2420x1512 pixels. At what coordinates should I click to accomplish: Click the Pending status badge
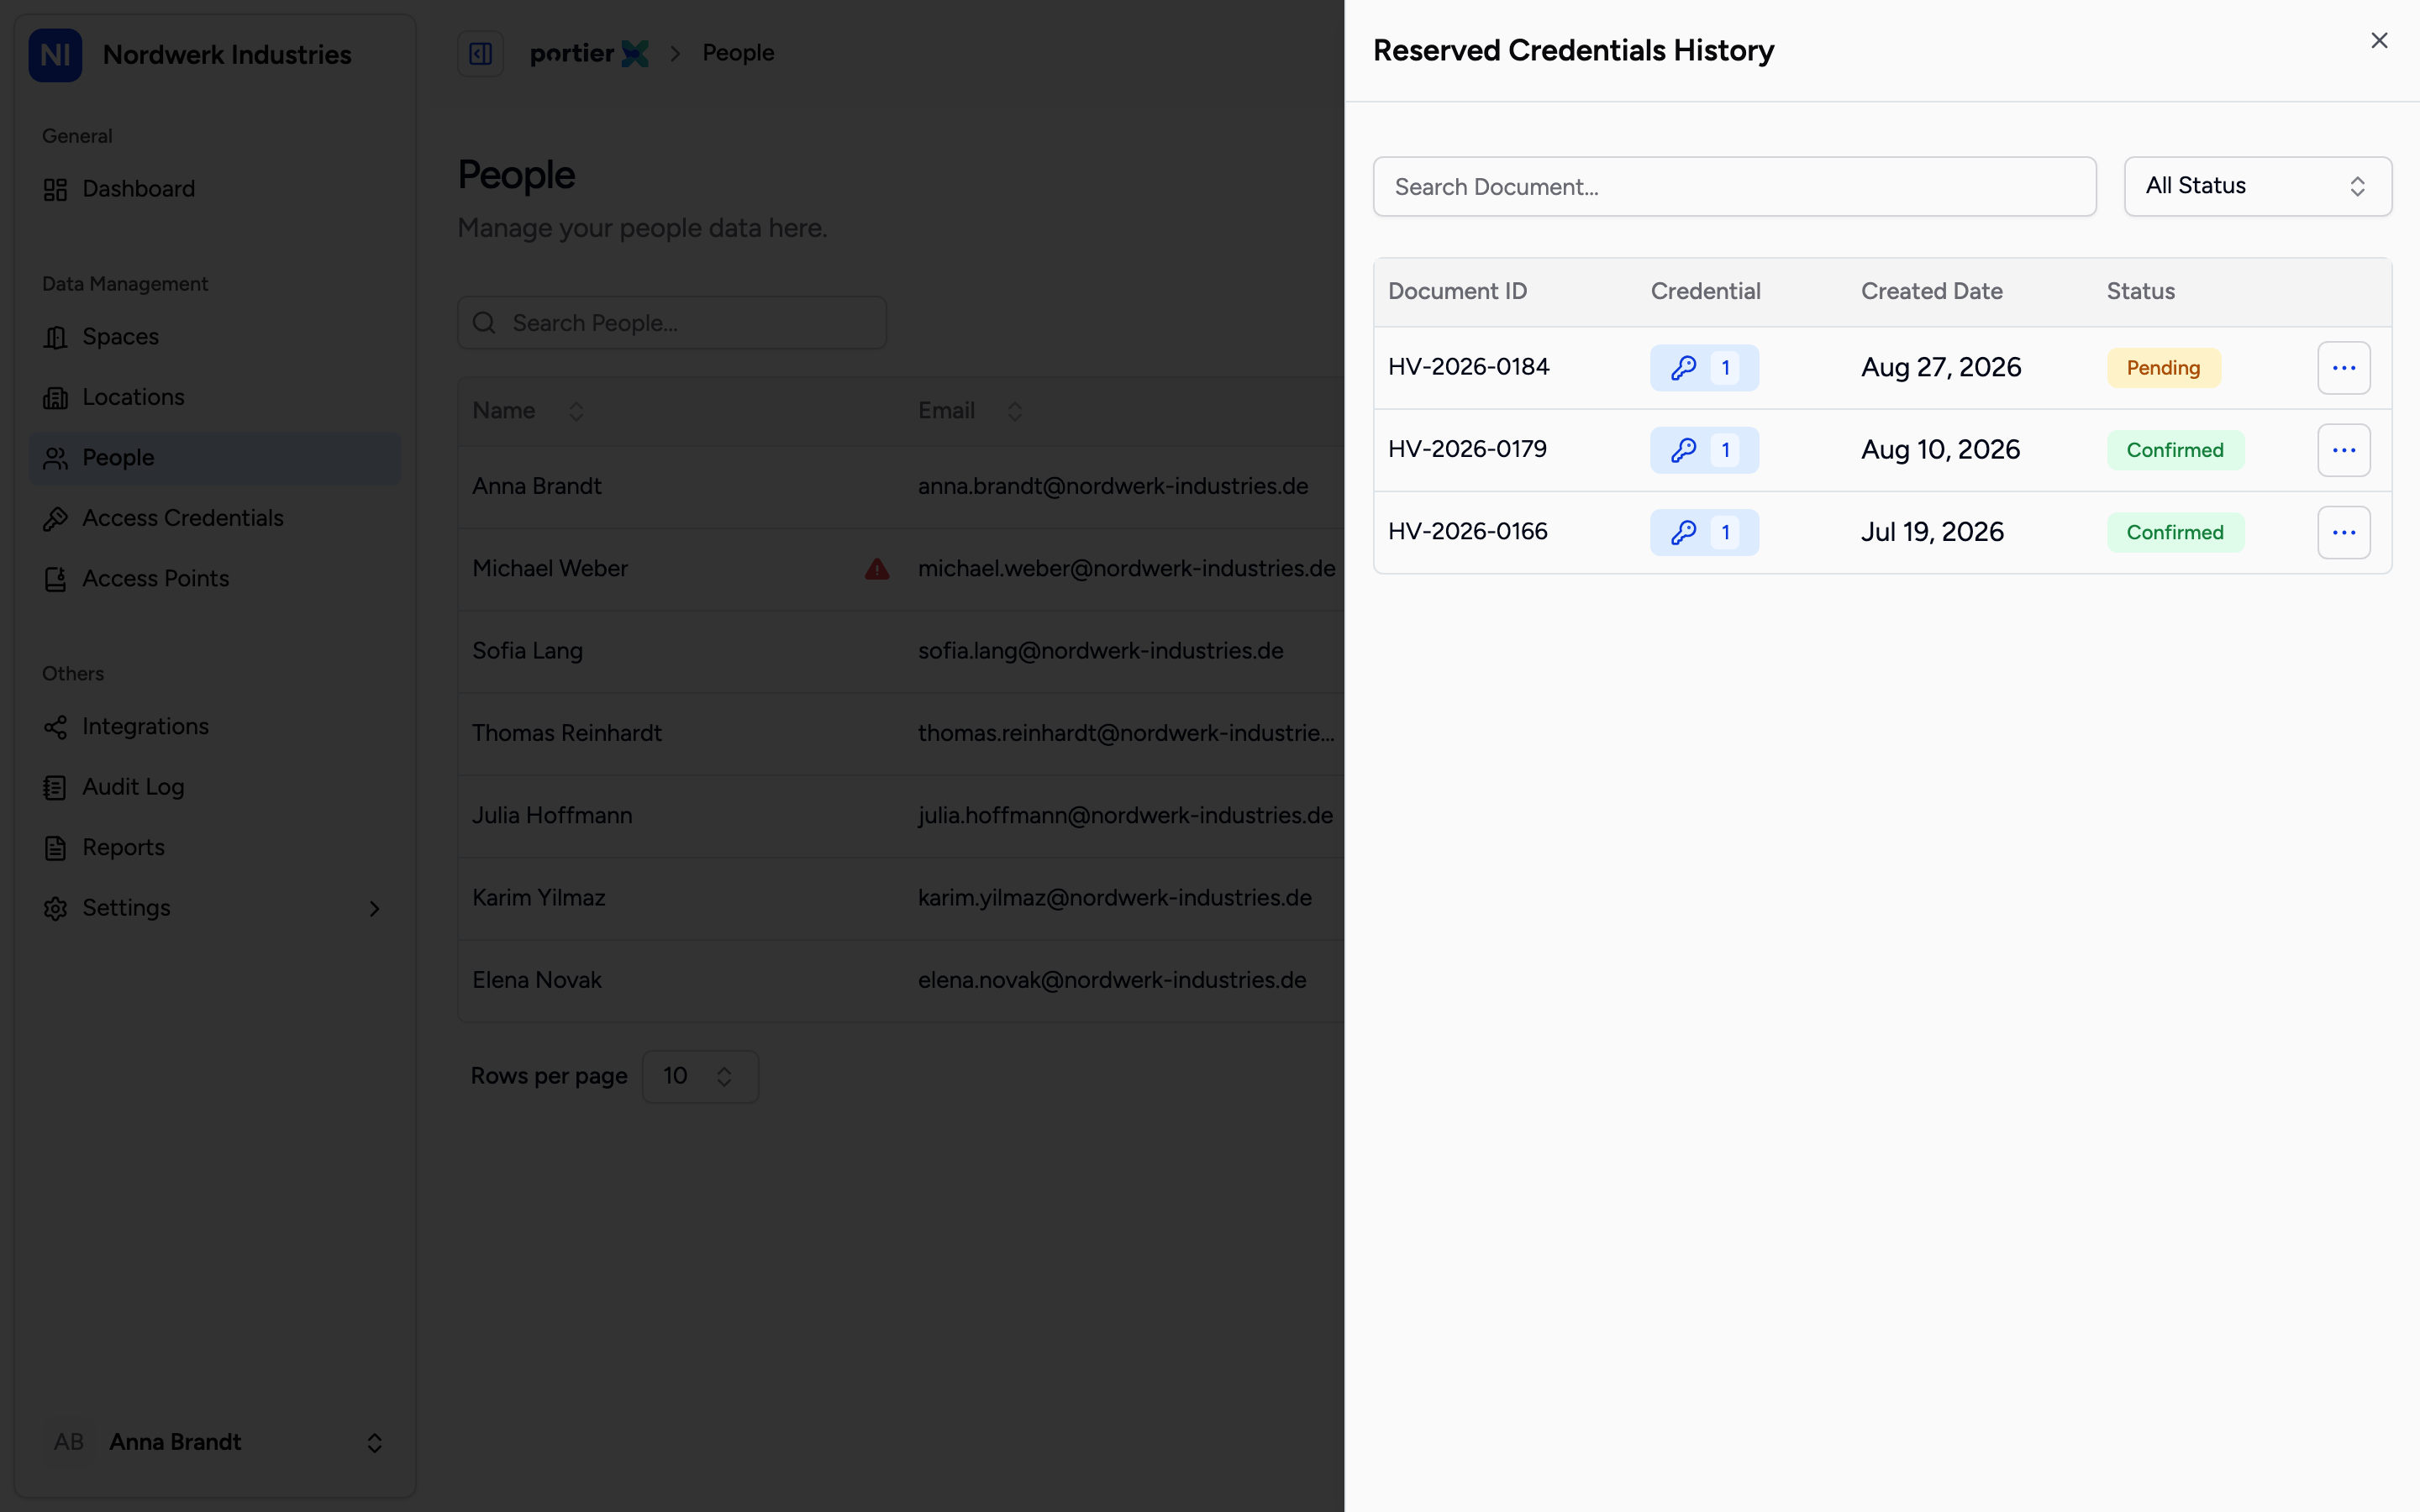click(x=2163, y=368)
